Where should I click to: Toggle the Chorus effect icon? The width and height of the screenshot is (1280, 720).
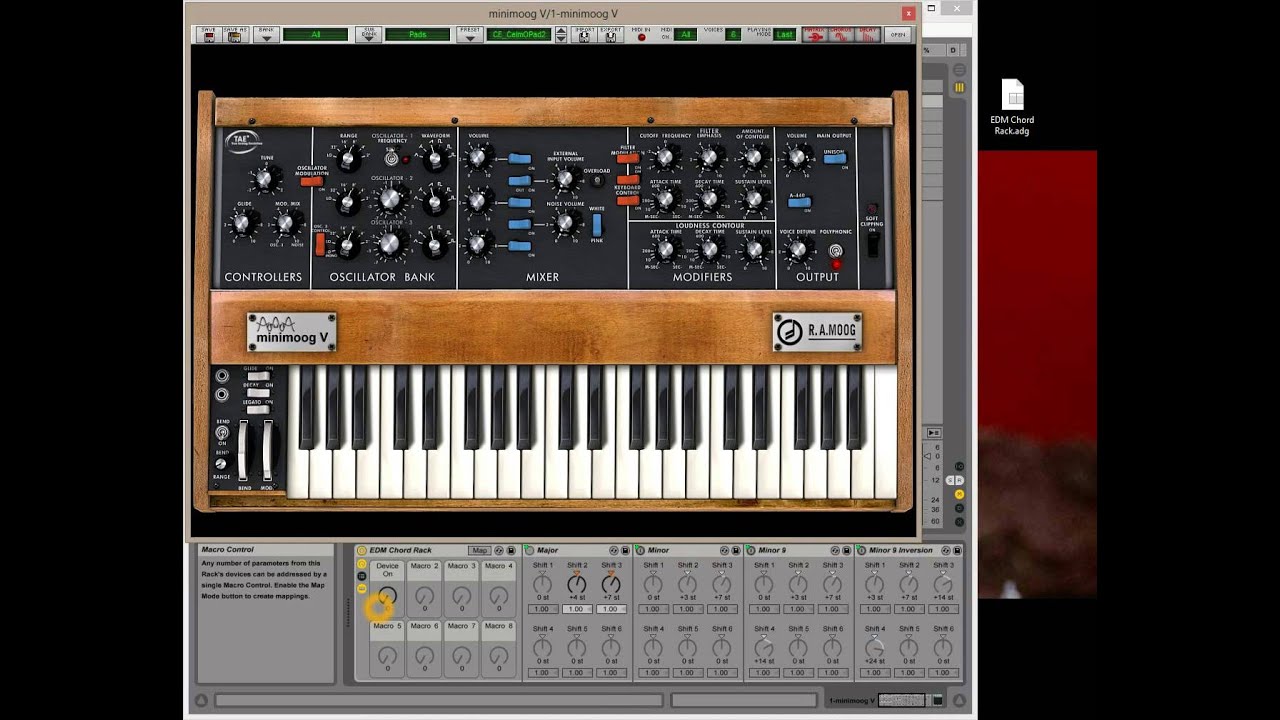(x=841, y=35)
